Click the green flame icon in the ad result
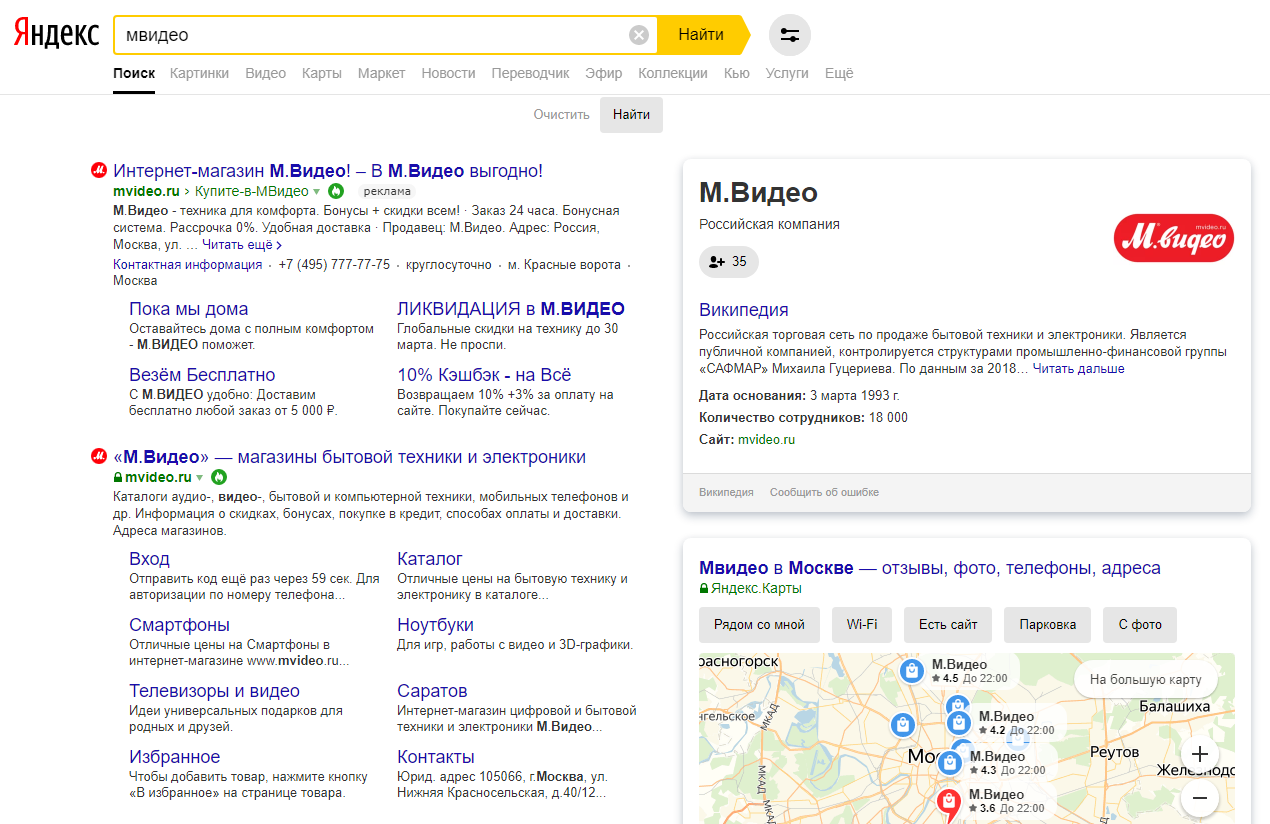Image resolution: width=1270 pixels, height=824 pixels. click(336, 191)
